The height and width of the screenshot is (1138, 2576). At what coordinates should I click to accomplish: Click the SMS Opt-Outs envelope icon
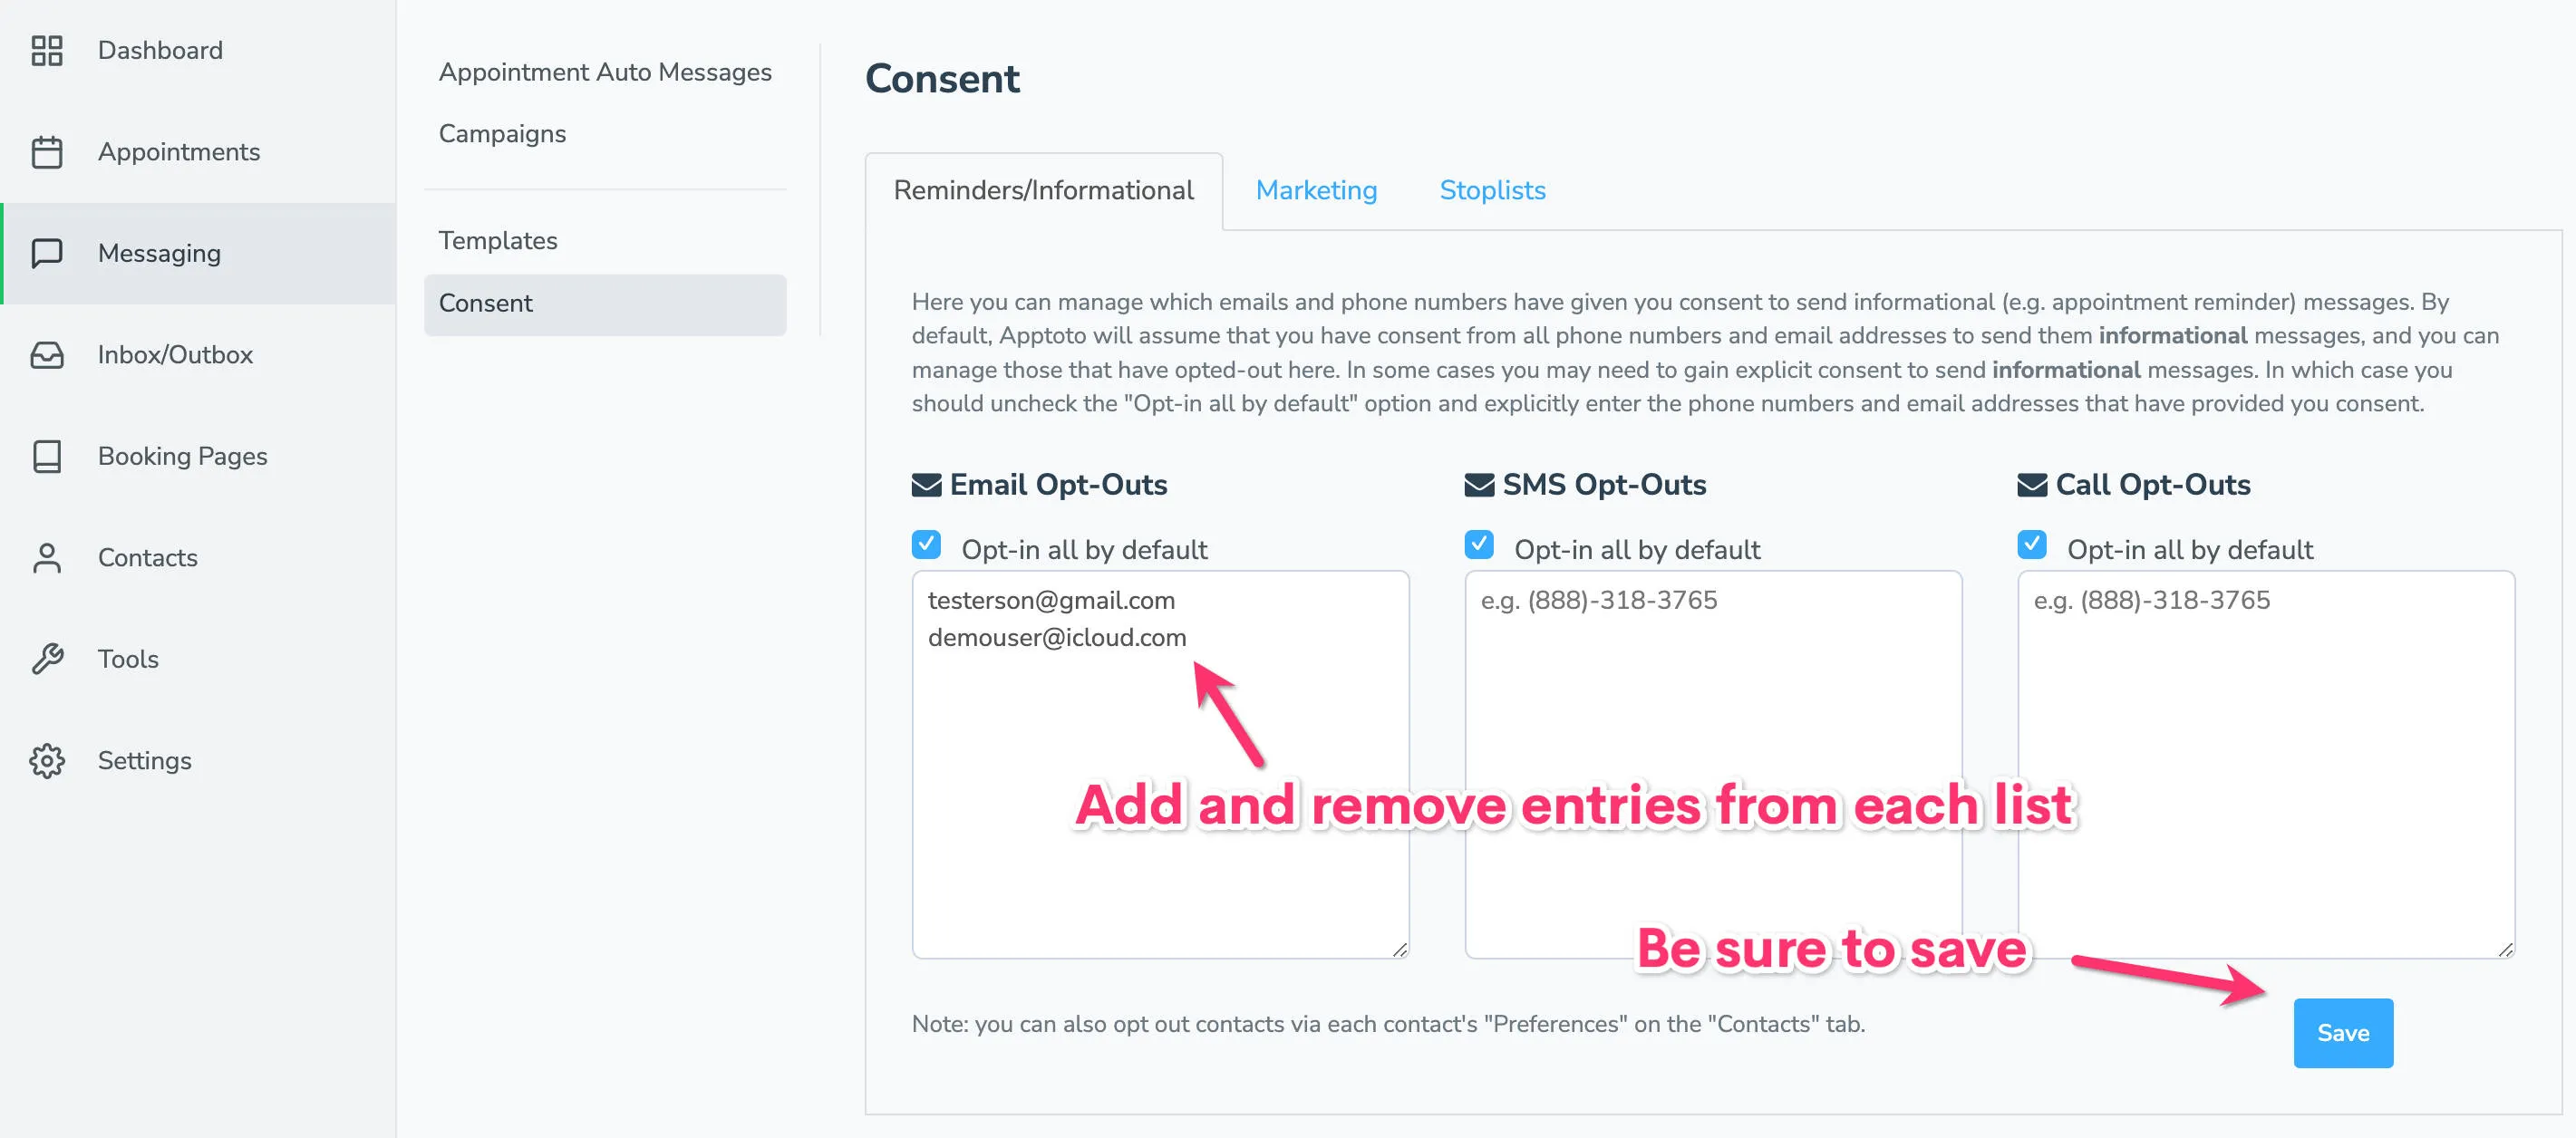click(1478, 484)
